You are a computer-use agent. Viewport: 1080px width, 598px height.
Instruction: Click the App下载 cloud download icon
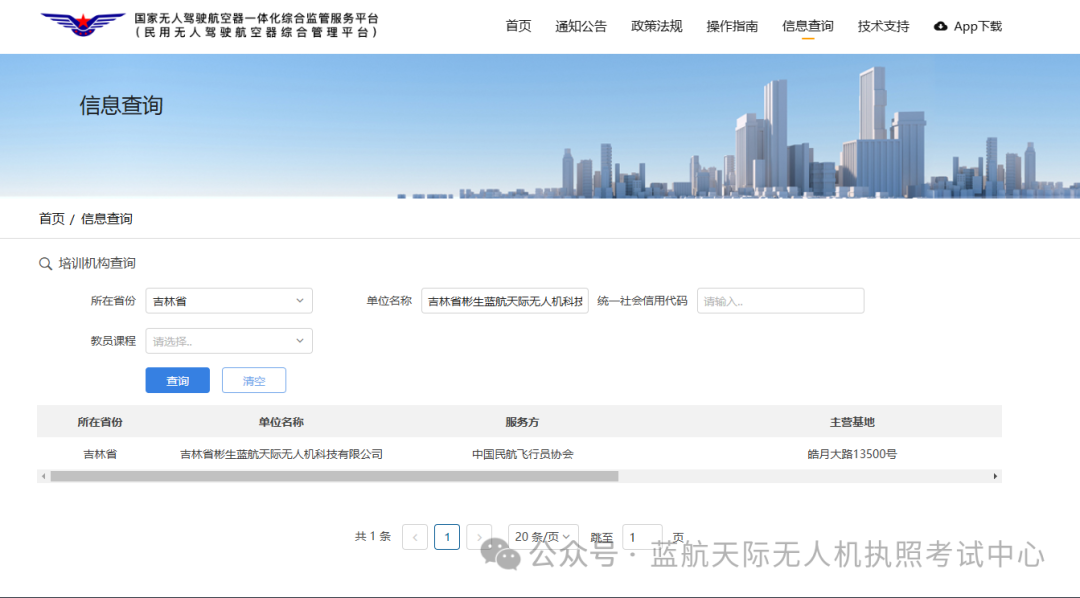(x=940, y=27)
